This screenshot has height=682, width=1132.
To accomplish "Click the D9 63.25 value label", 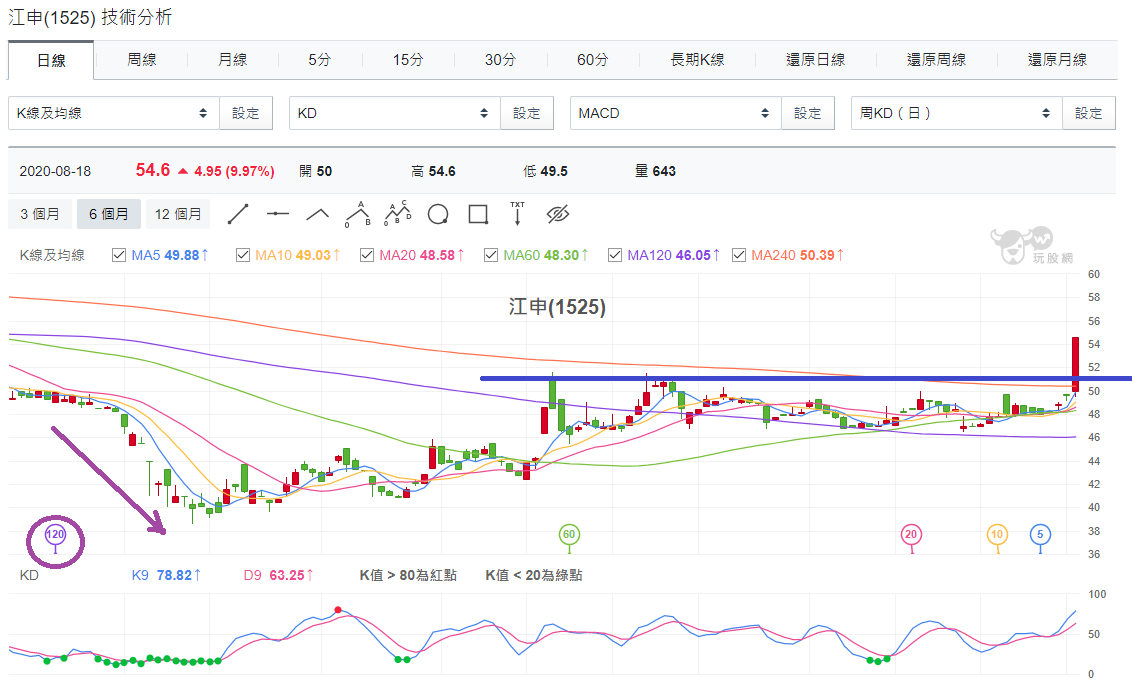I will (279, 575).
